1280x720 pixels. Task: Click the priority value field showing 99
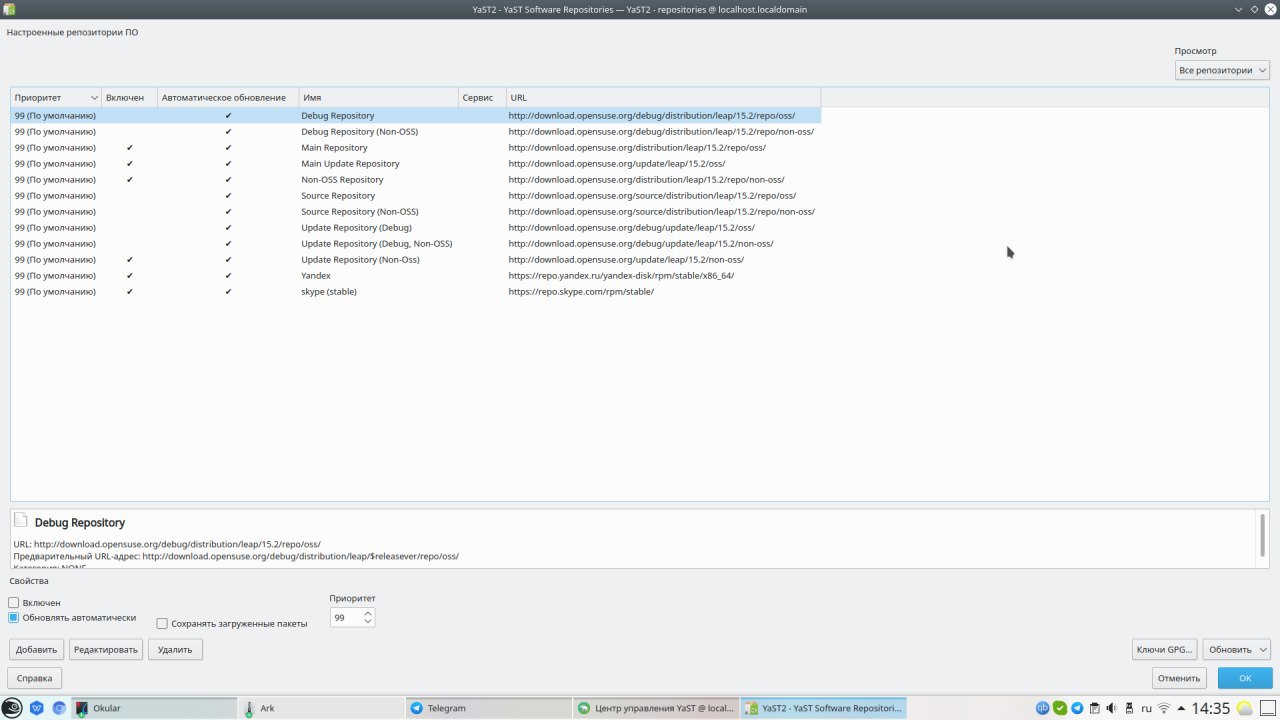tap(346, 618)
